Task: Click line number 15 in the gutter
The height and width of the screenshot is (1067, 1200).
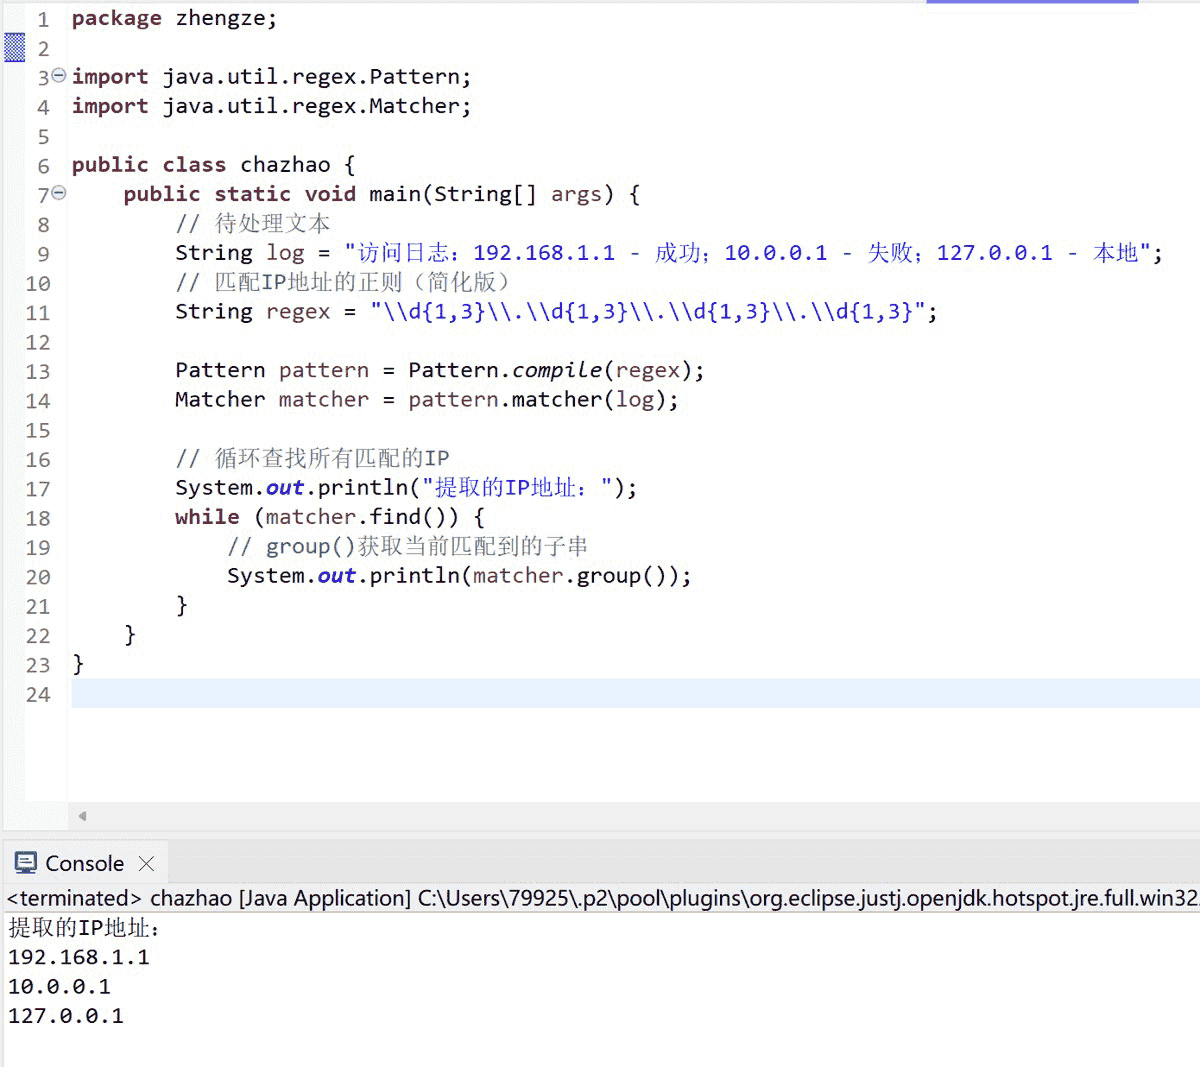Action: pyautogui.click(x=38, y=430)
